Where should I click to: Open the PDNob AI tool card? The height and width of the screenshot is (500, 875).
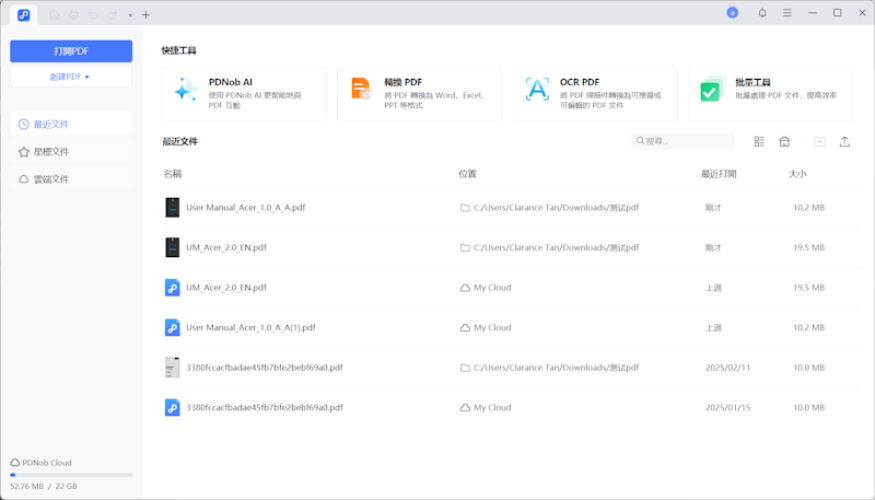coord(243,93)
